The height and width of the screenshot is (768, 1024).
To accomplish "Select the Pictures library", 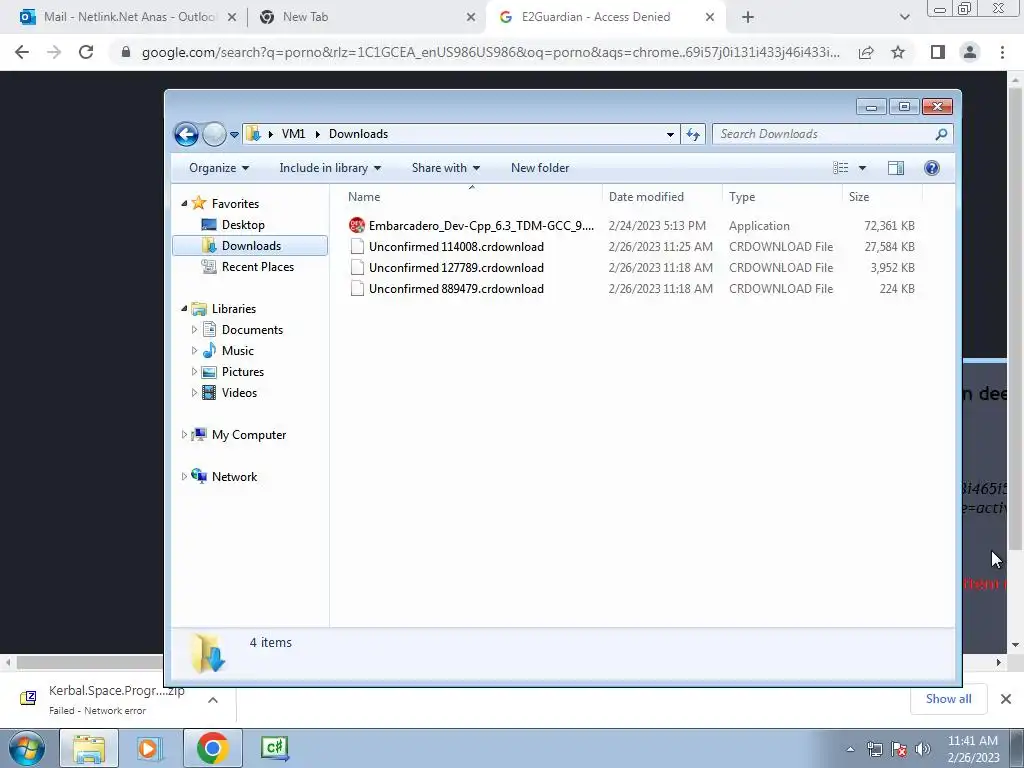I will [x=242, y=372].
